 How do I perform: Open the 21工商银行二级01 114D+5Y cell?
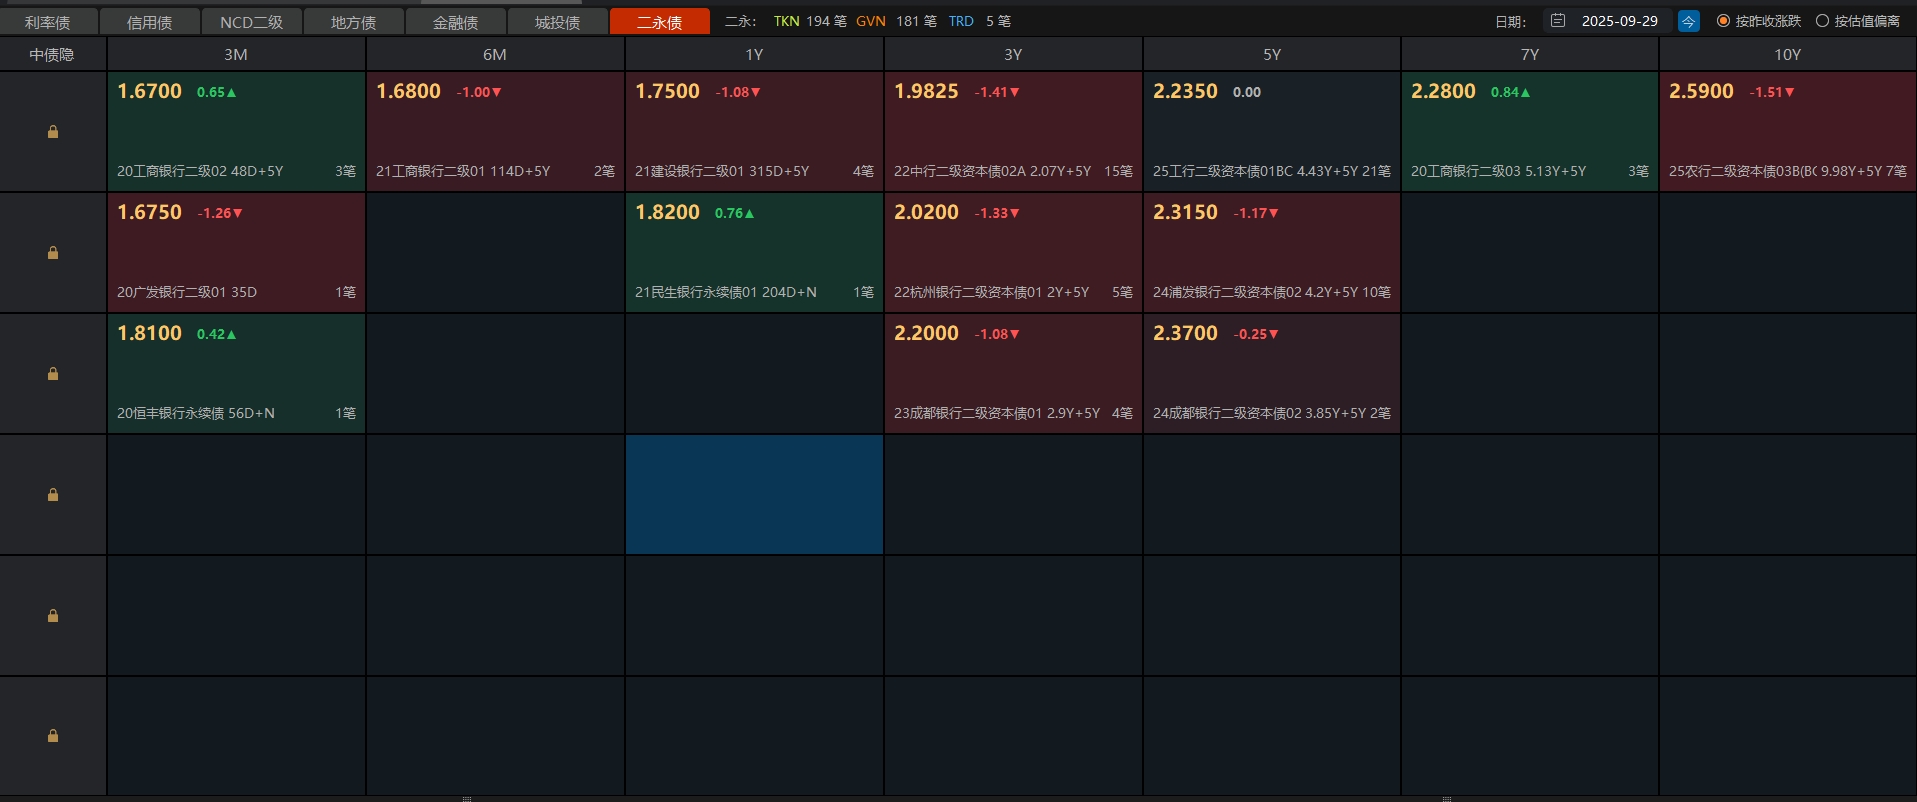(x=495, y=131)
